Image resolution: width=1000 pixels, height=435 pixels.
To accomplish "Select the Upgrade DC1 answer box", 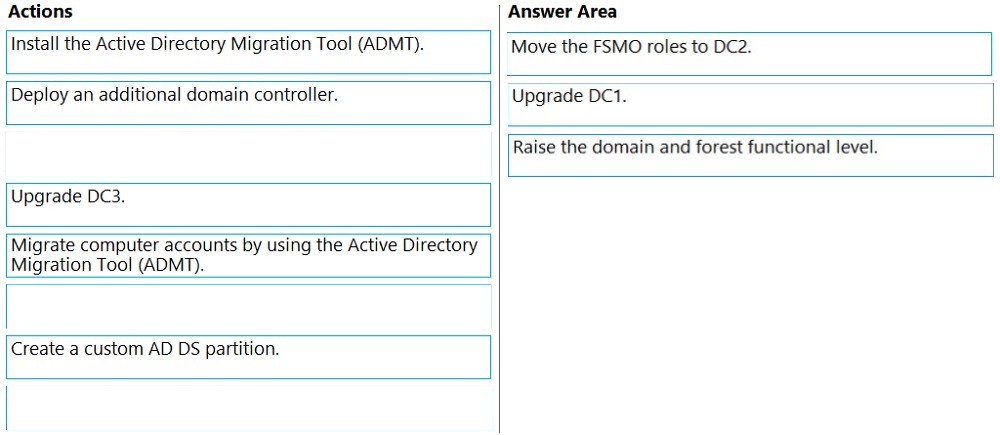I will point(749,104).
